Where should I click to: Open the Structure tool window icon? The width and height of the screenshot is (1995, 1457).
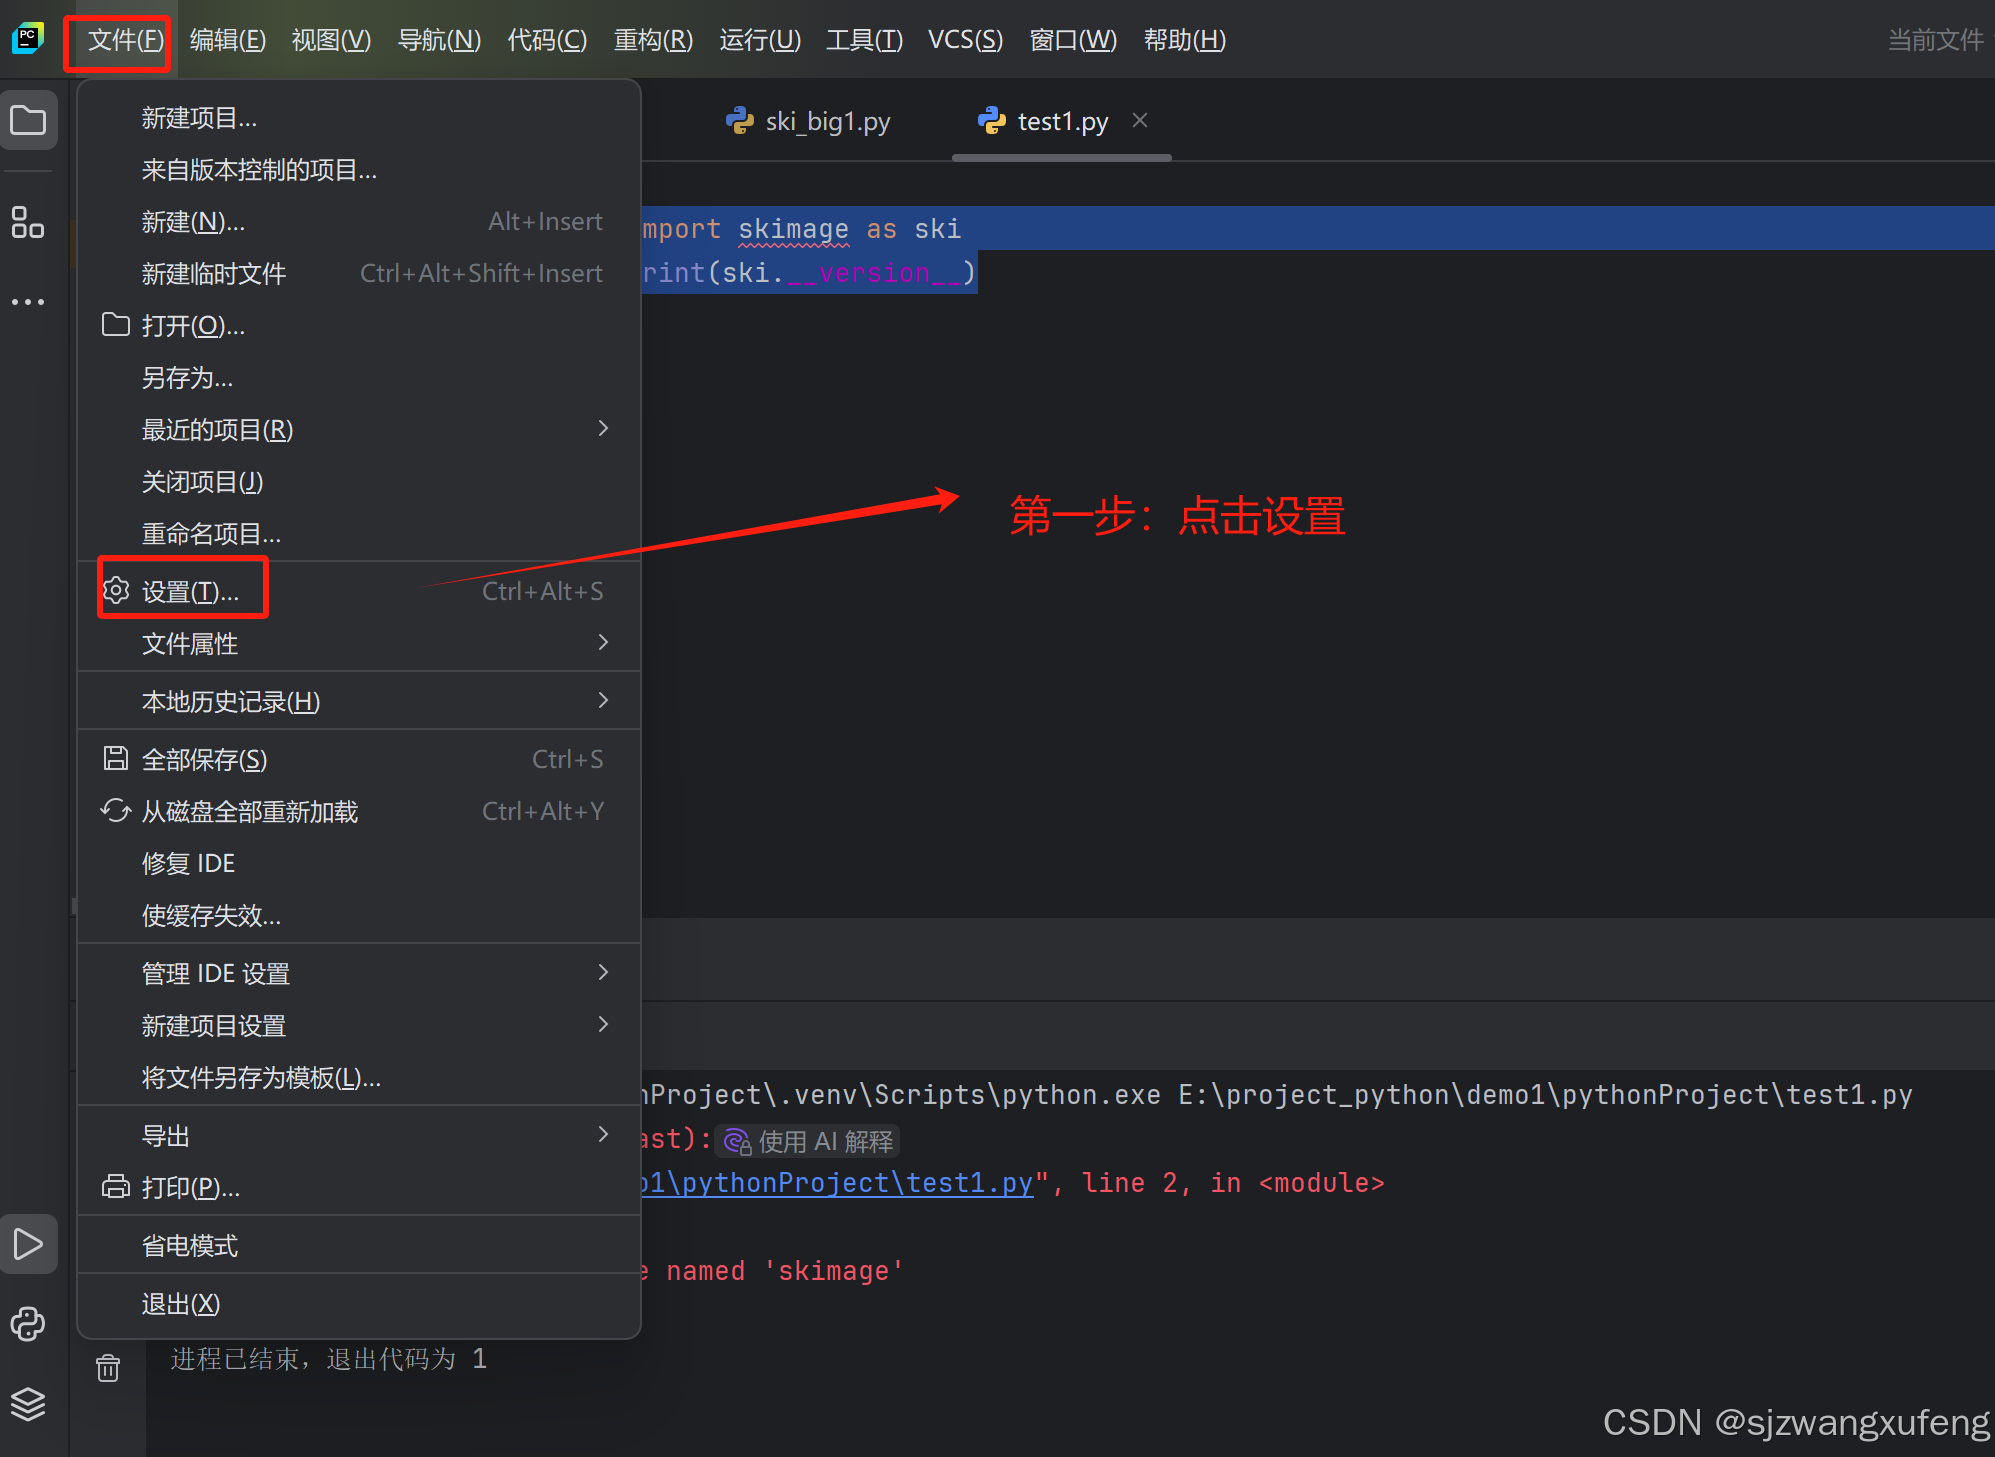pyautogui.click(x=28, y=223)
